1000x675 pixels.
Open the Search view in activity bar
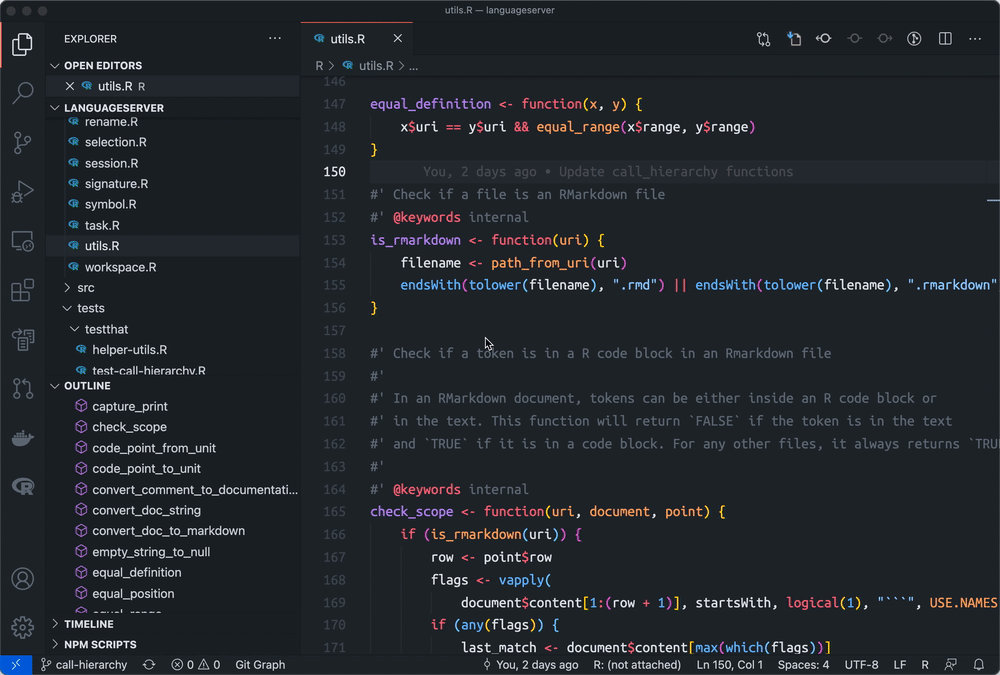(x=22, y=93)
